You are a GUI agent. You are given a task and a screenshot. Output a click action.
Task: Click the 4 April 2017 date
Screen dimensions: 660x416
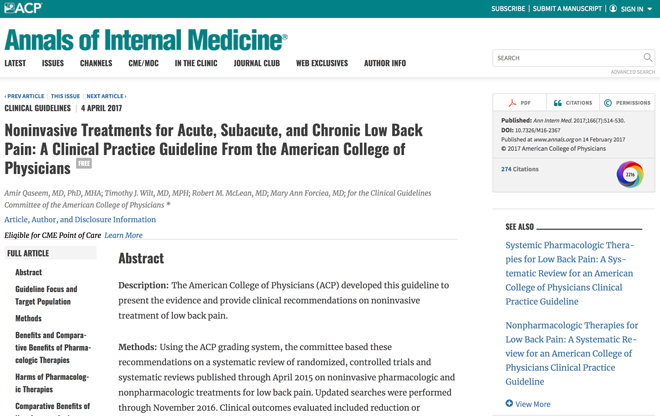pyautogui.click(x=101, y=108)
